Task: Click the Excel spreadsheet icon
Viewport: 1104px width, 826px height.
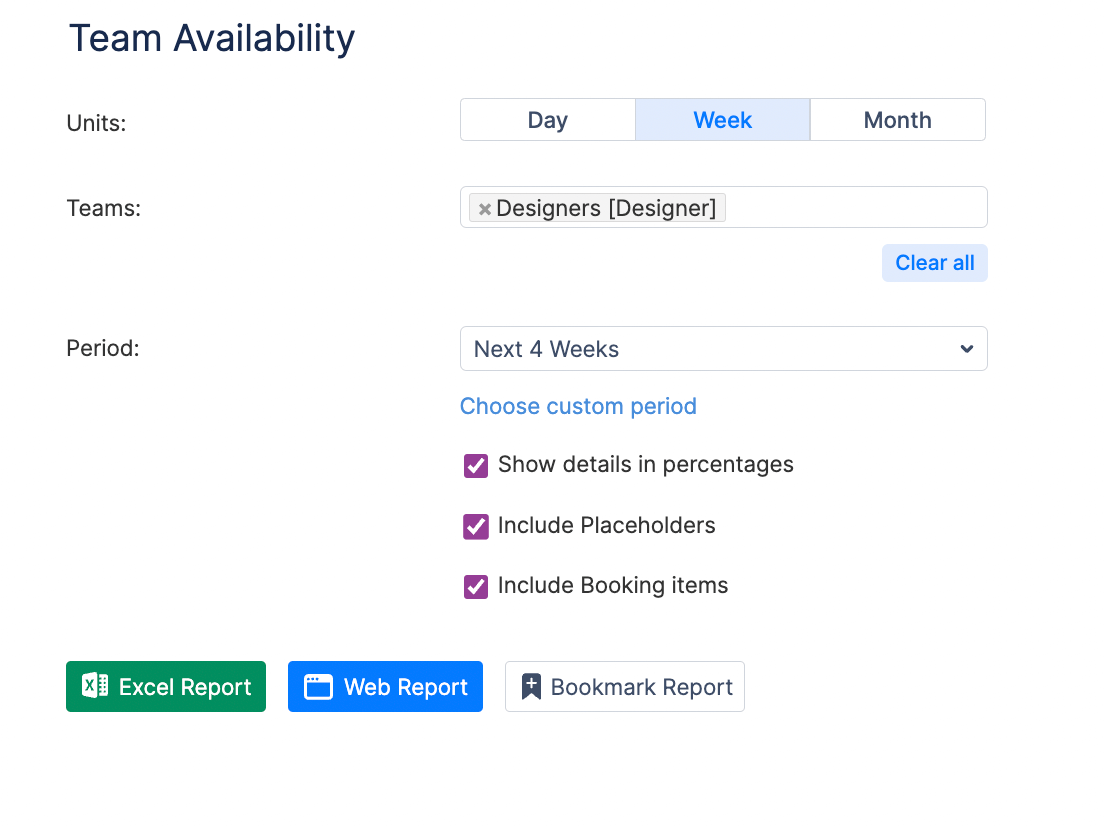Action: click(95, 686)
